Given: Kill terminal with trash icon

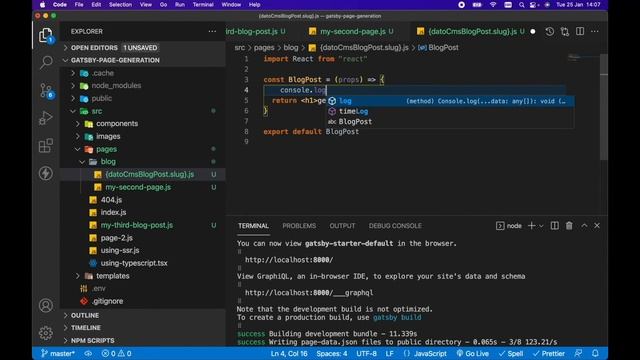Looking at the screenshot, I should point(569,226).
